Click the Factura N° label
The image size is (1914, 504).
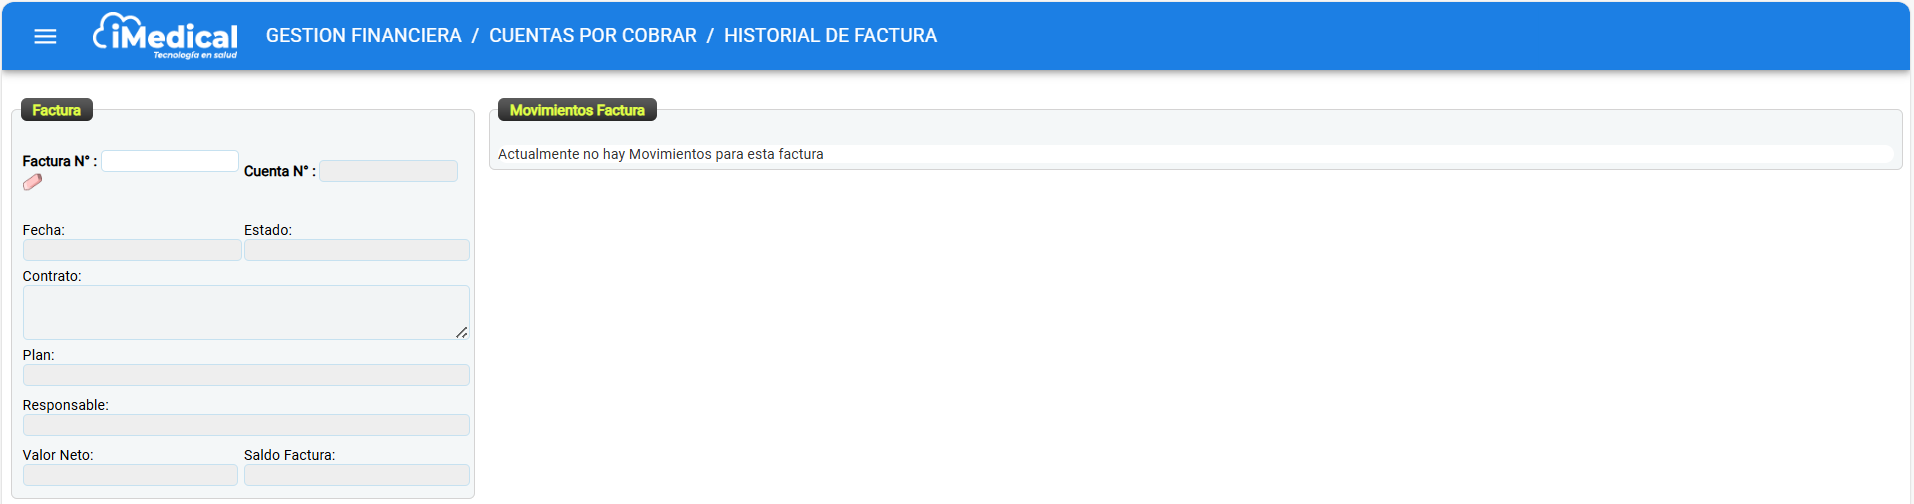pos(60,161)
